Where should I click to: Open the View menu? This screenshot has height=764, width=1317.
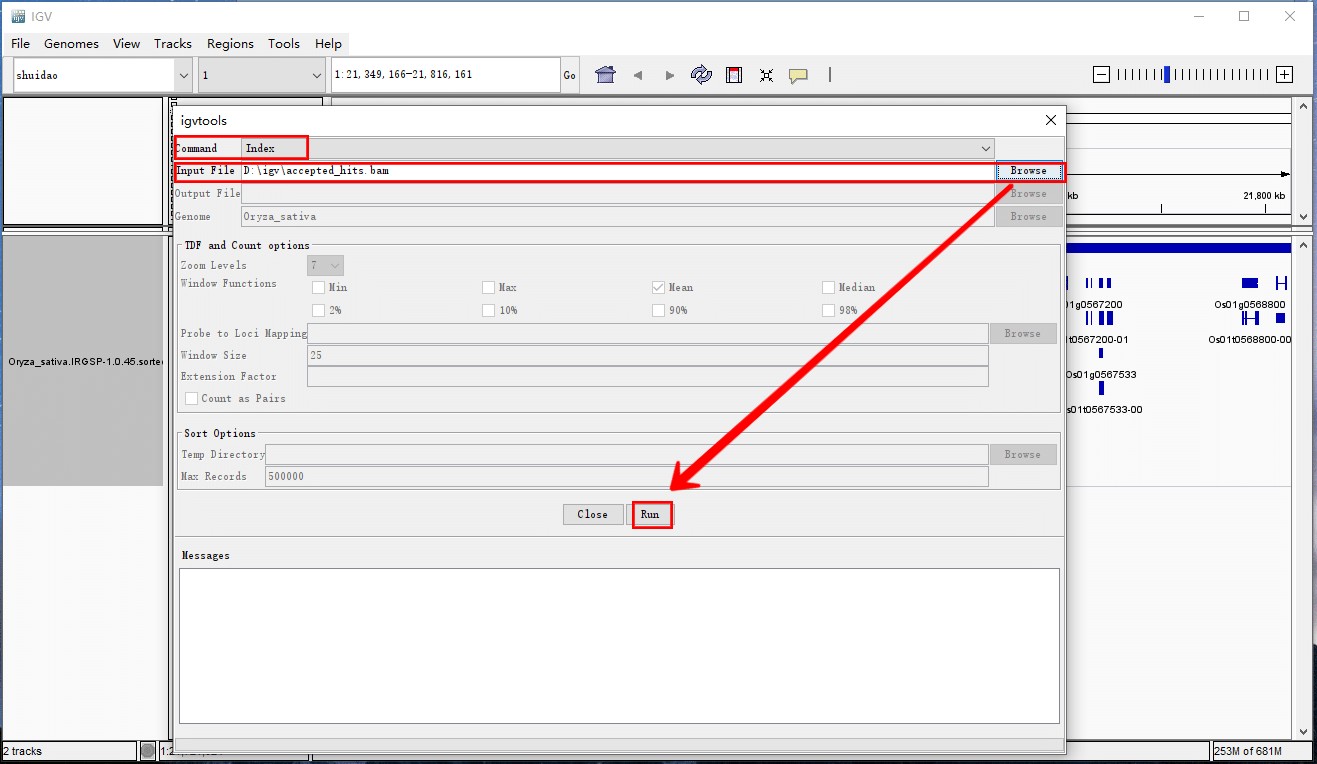coord(127,44)
